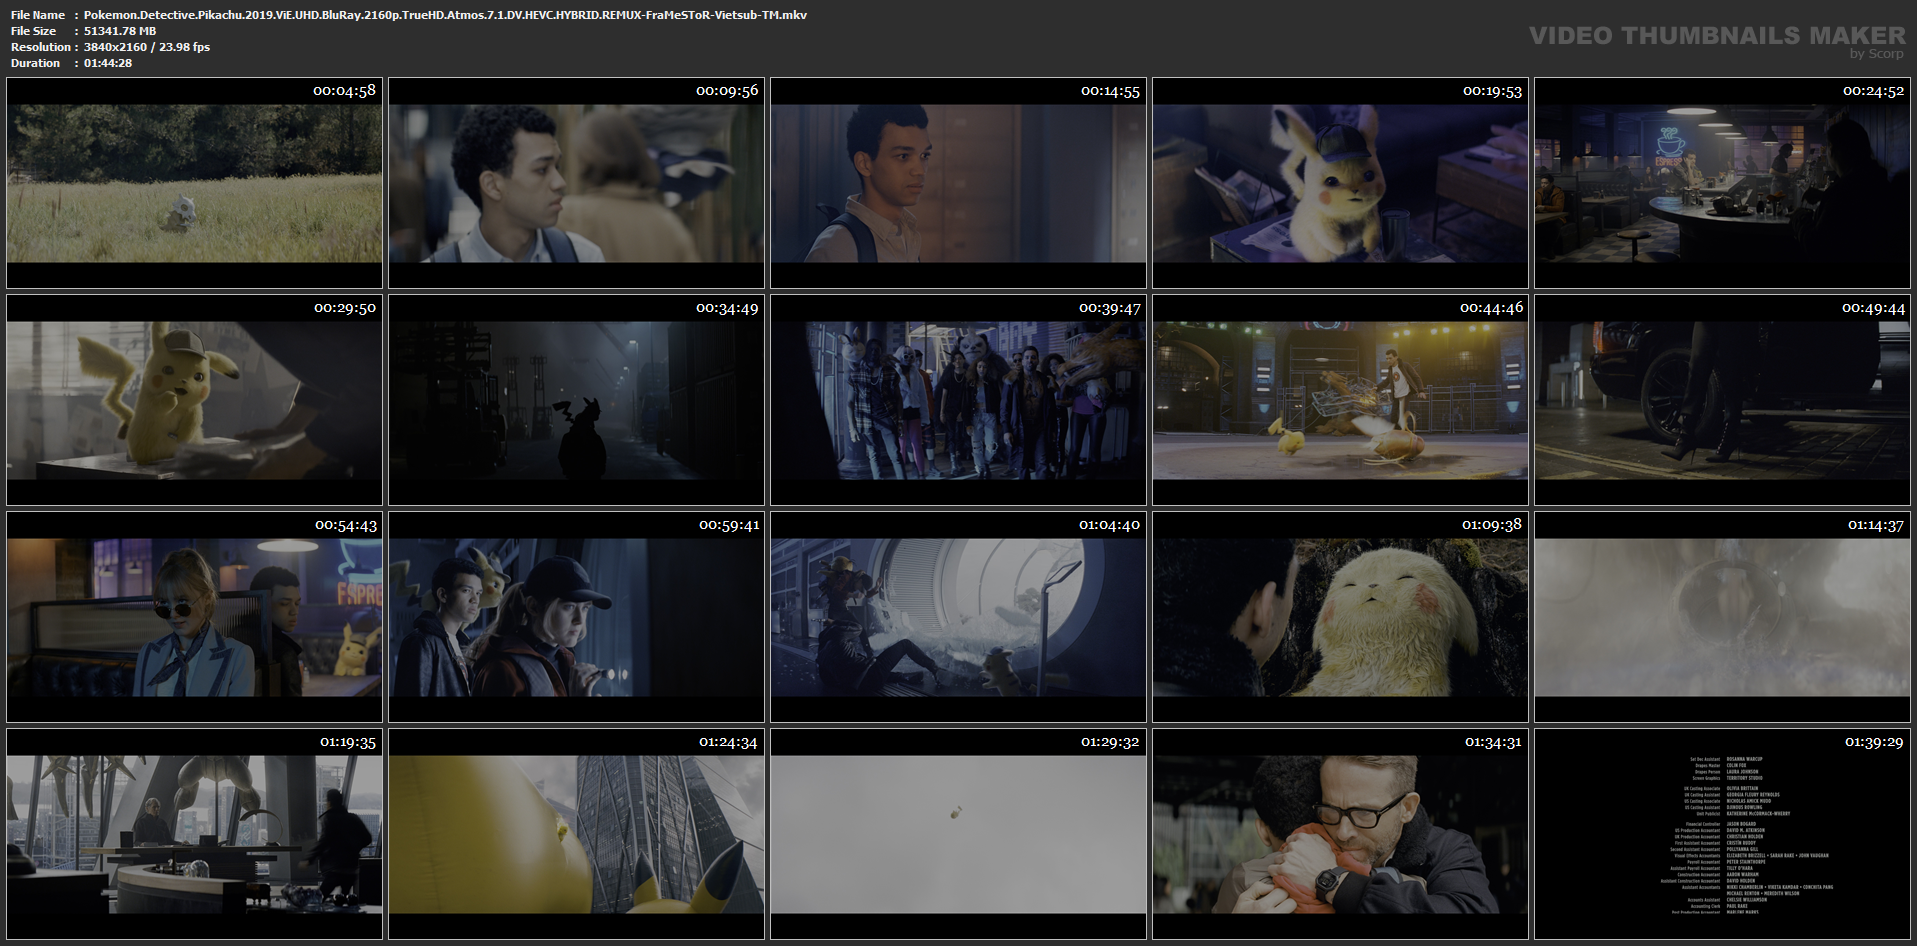Click the duration value 01:44:28

(x=108, y=63)
